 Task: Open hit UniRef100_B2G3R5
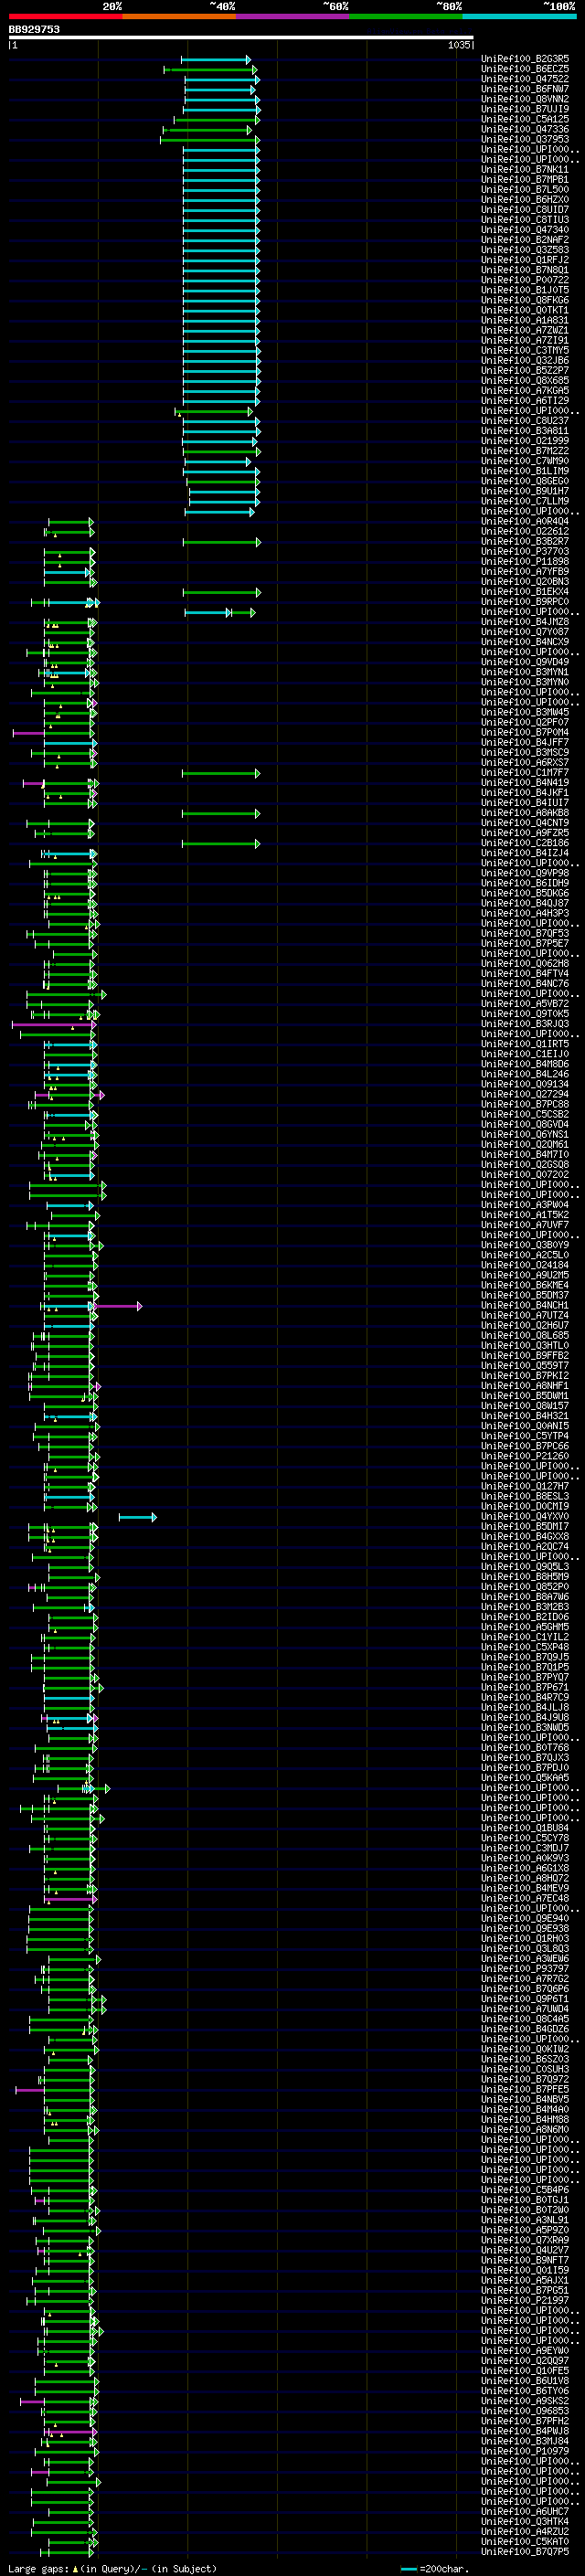coord(525,59)
